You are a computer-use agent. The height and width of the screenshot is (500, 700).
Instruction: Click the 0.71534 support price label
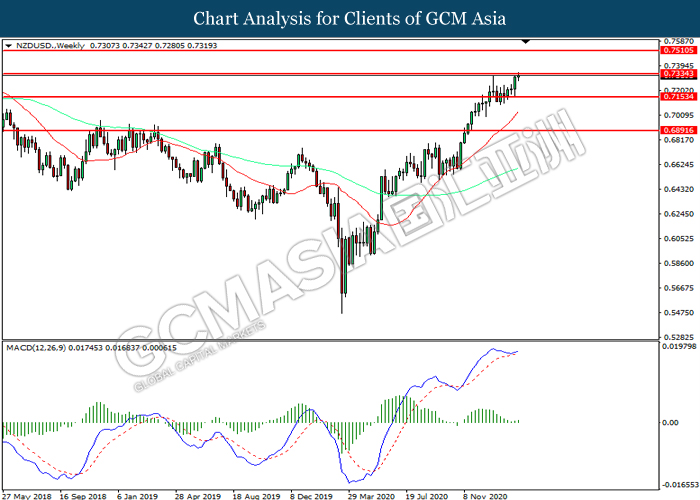[679, 96]
